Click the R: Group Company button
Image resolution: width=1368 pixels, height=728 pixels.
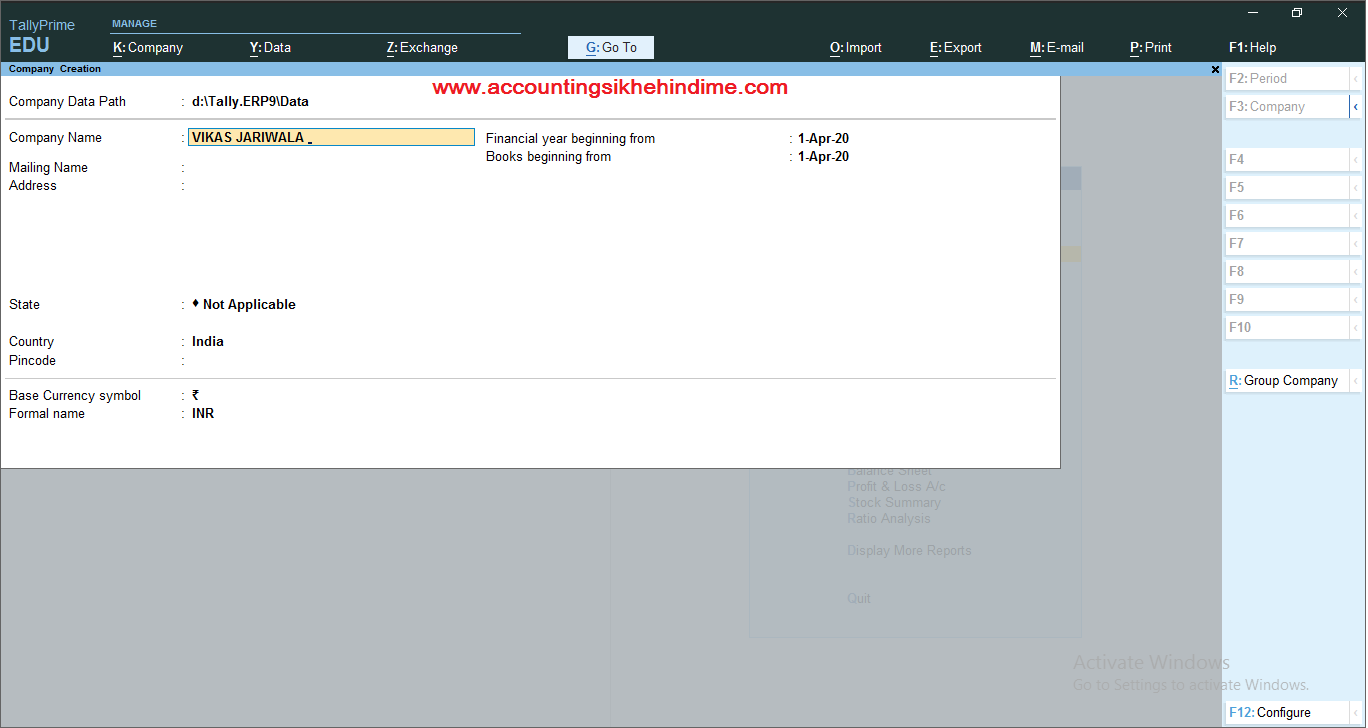(x=1287, y=381)
